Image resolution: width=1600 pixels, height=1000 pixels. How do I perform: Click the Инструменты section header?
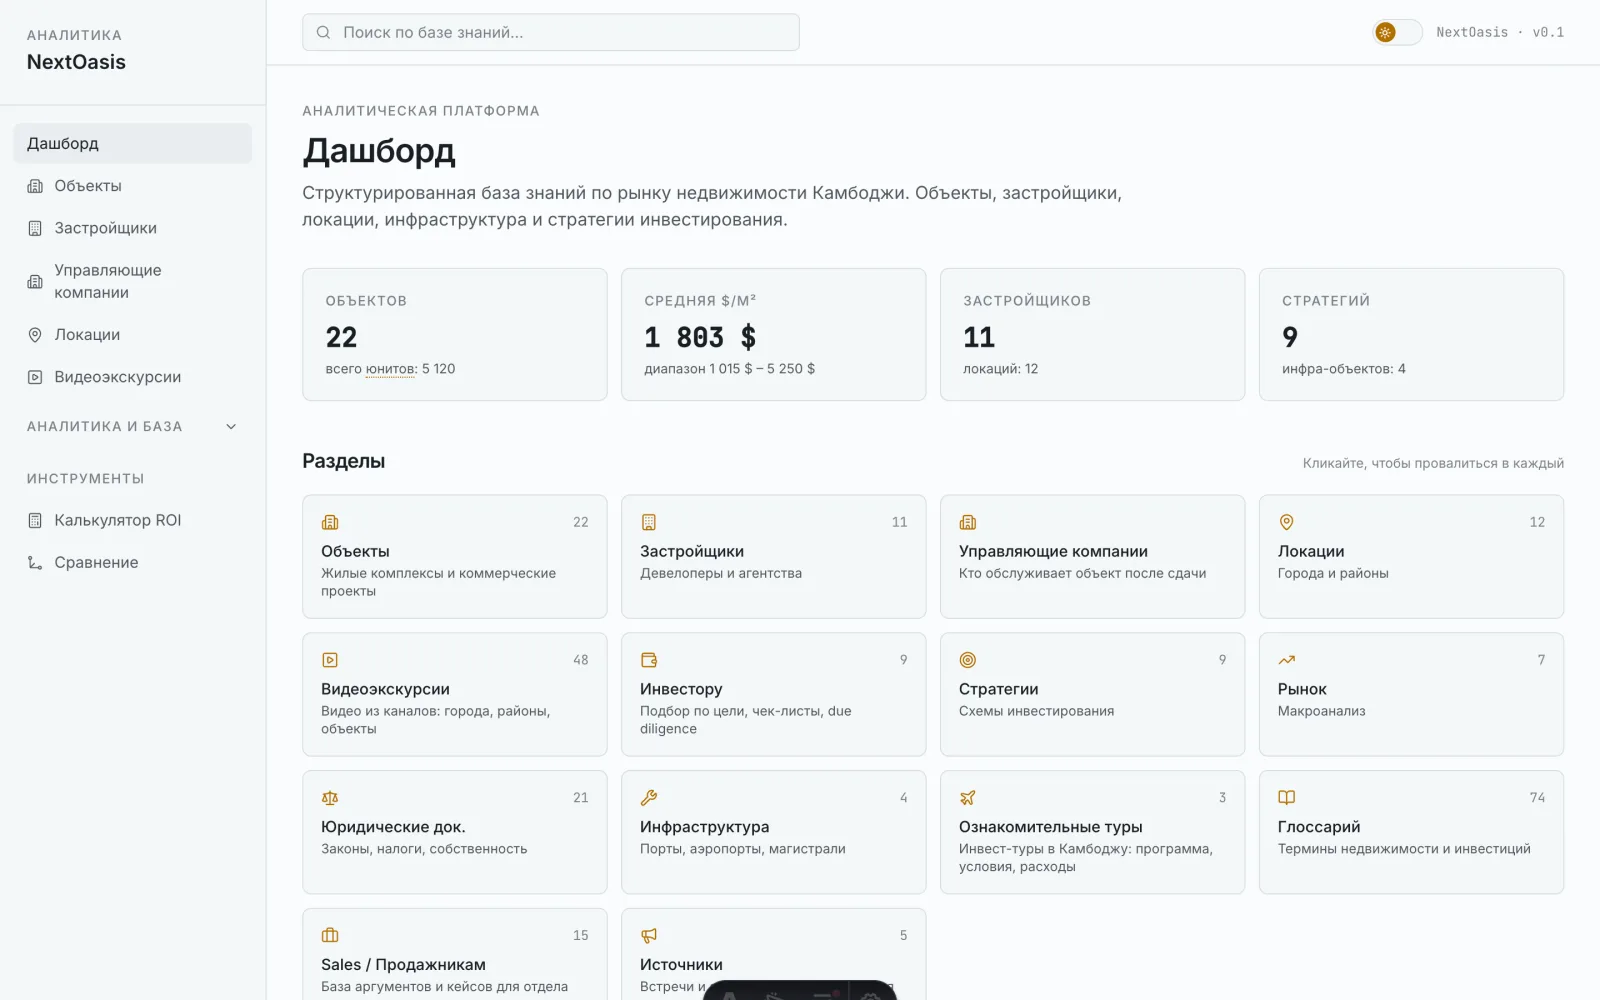[85, 479]
